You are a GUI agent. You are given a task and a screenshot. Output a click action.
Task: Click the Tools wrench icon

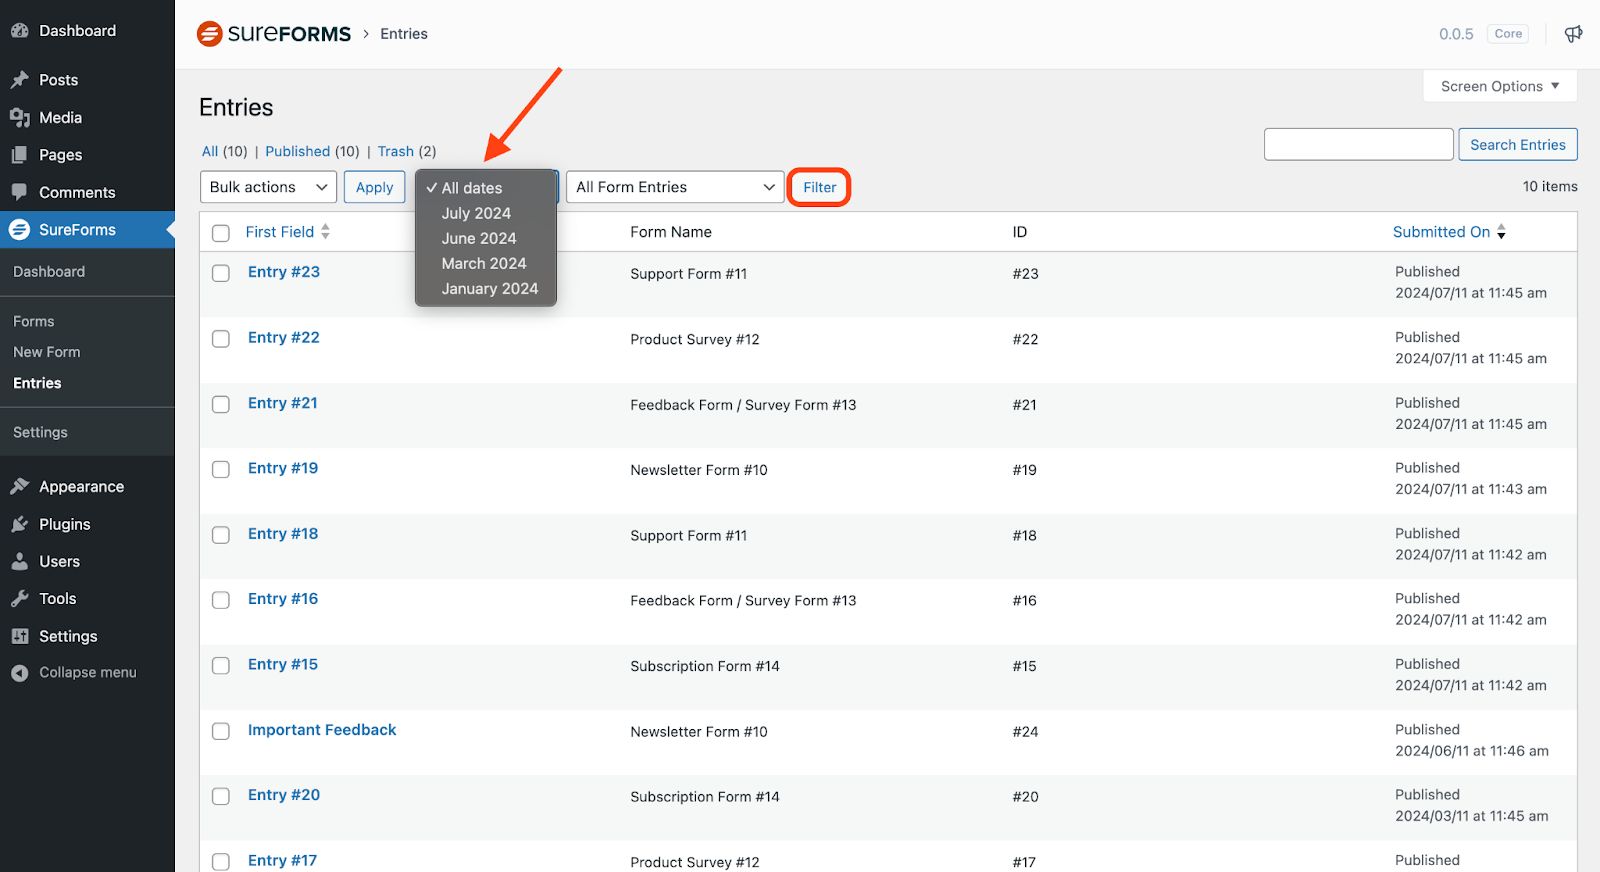click(x=19, y=599)
